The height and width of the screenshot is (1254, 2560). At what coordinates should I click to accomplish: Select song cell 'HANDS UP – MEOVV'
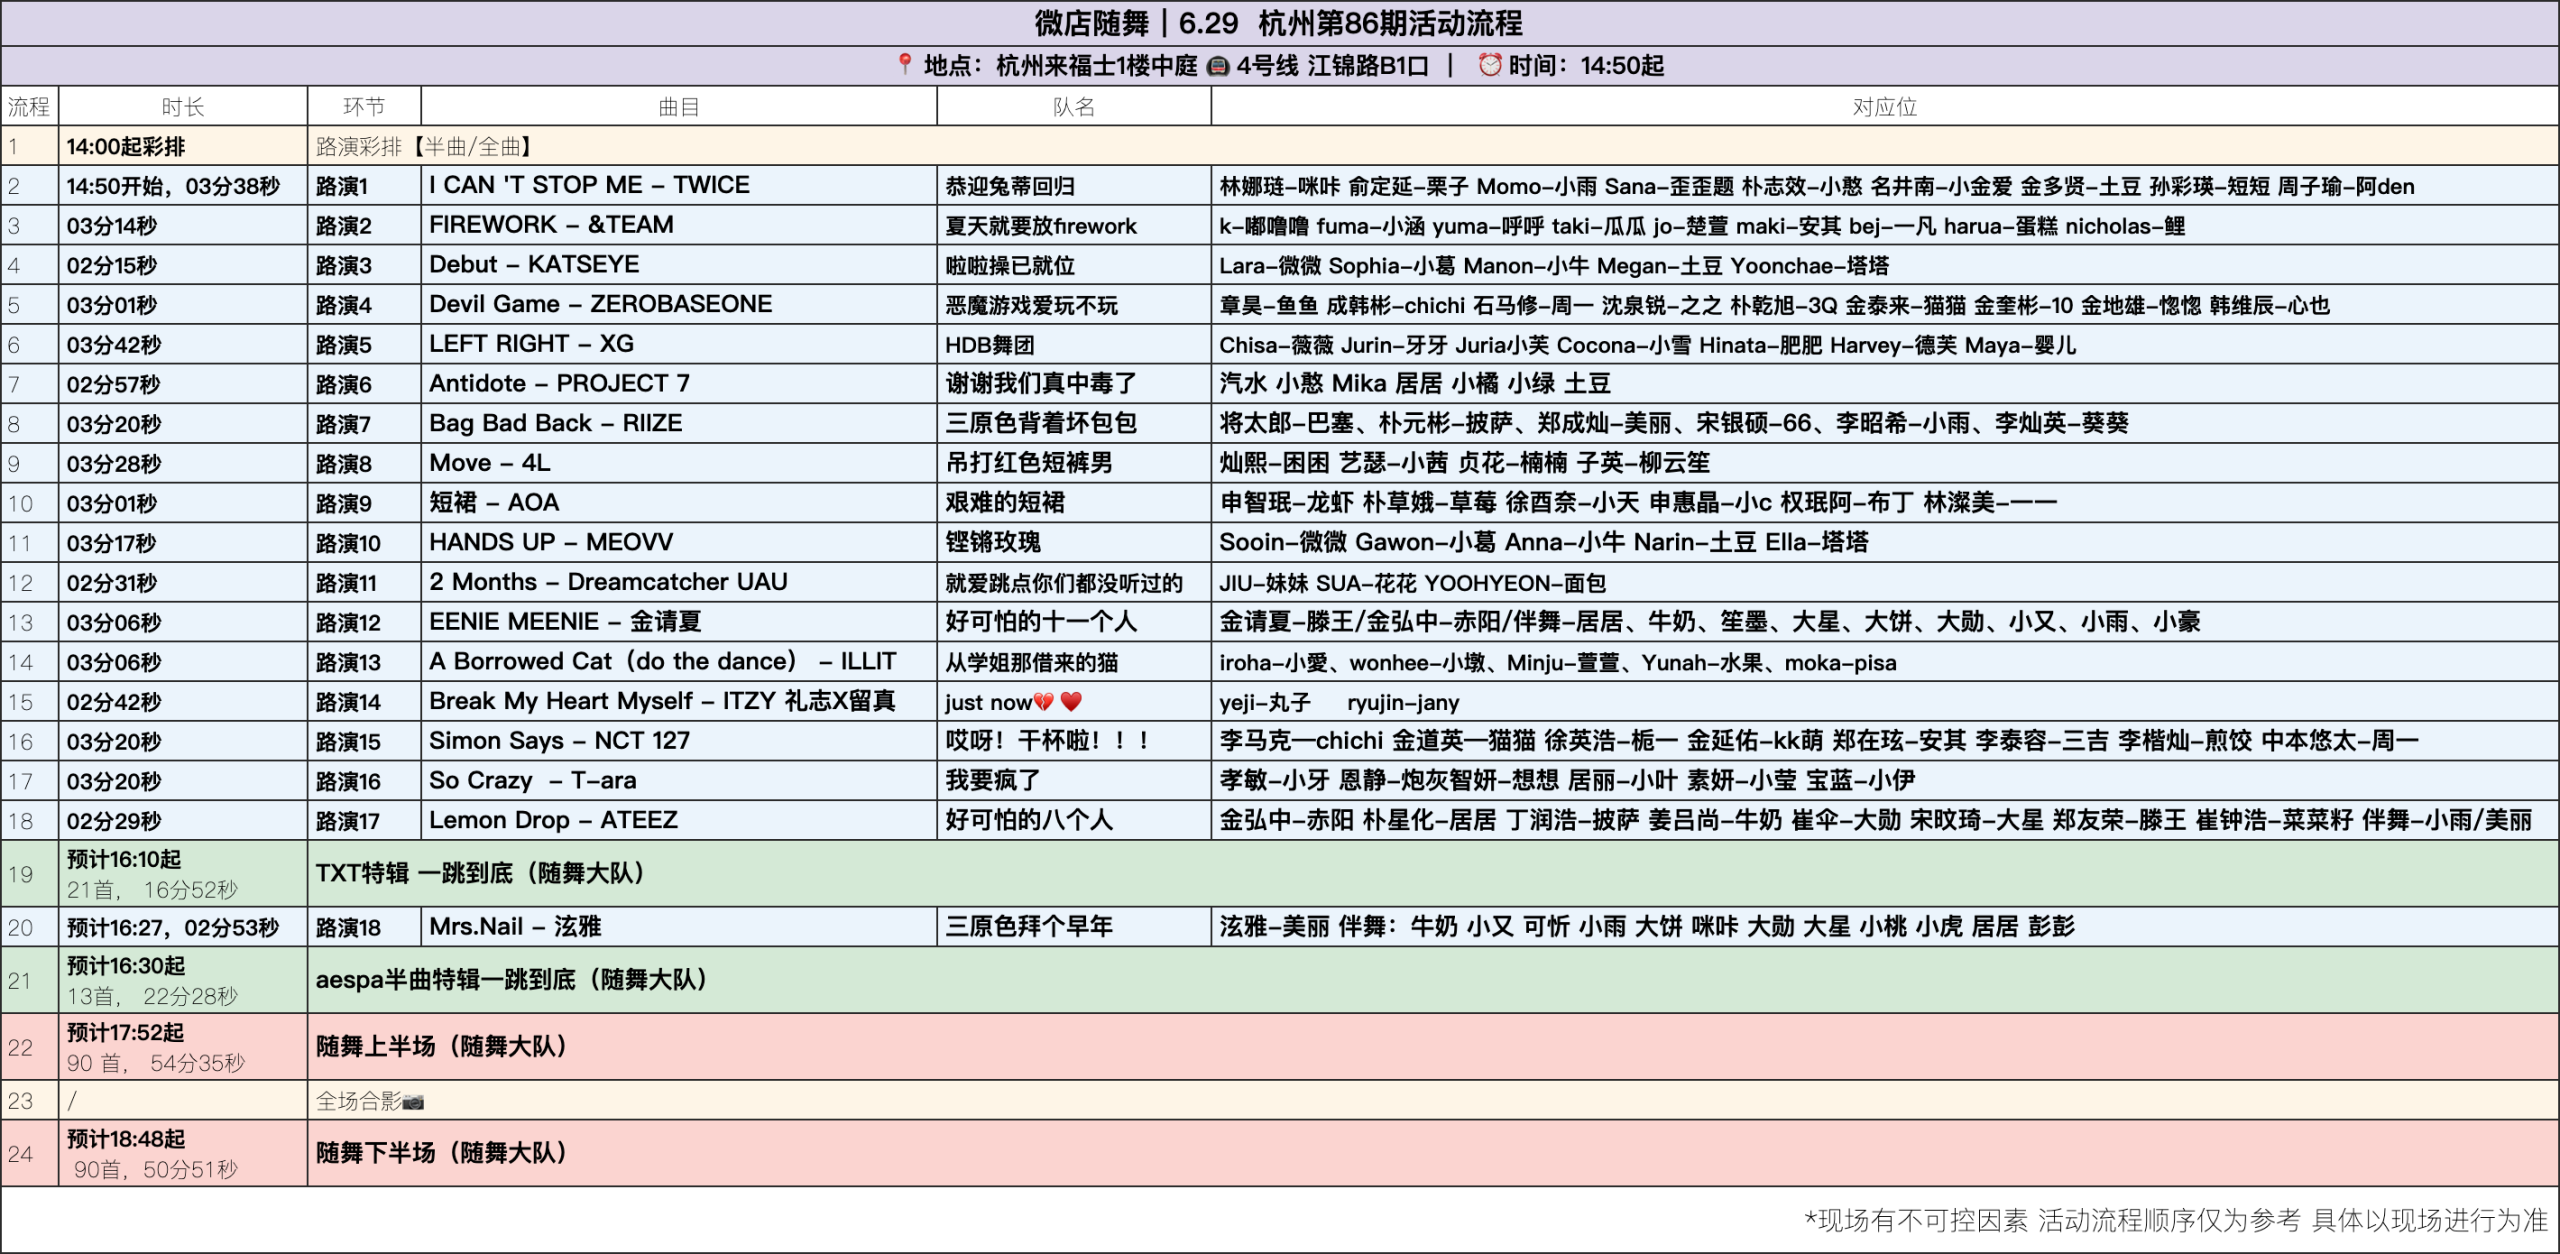click(x=679, y=542)
